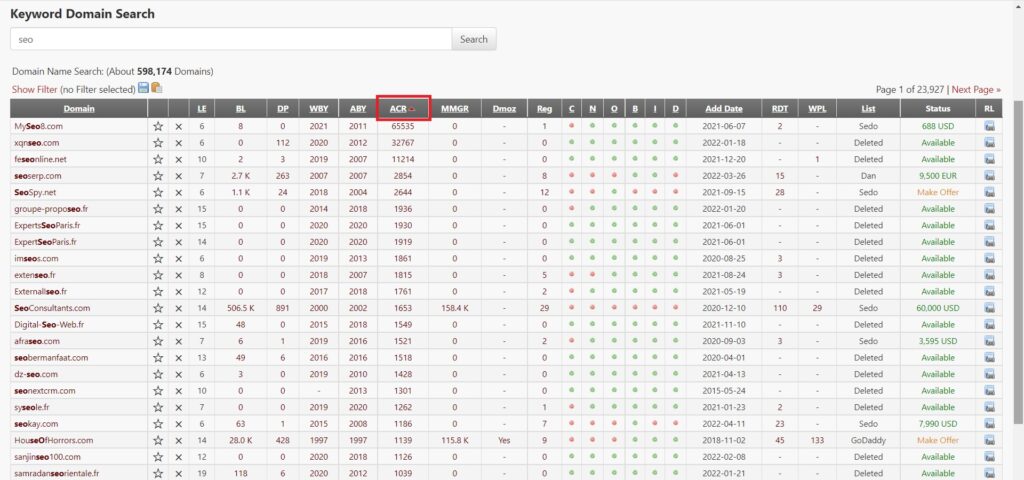Image resolution: width=1024 pixels, height=480 pixels.
Task: Click Available status for xqnseo.com
Action: click(938, 142)
